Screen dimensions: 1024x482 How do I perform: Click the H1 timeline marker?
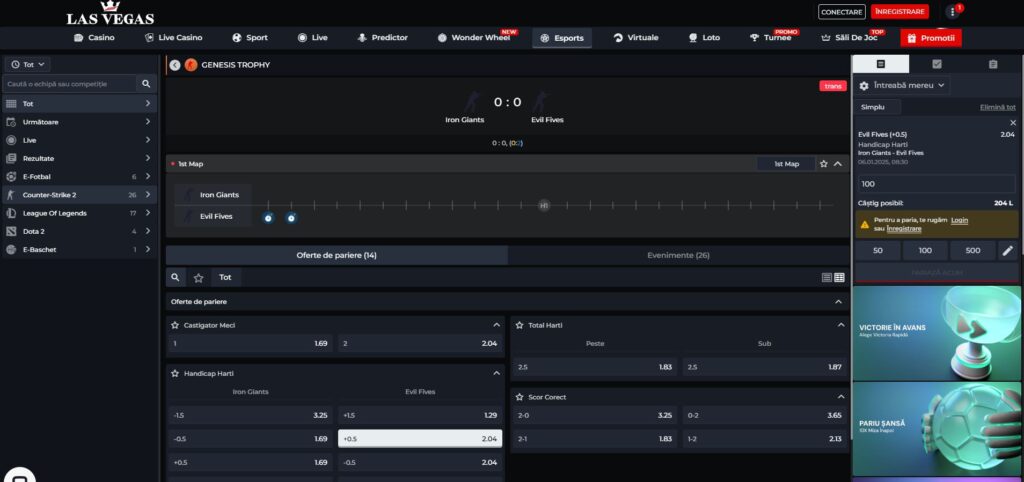click(543, 206)
